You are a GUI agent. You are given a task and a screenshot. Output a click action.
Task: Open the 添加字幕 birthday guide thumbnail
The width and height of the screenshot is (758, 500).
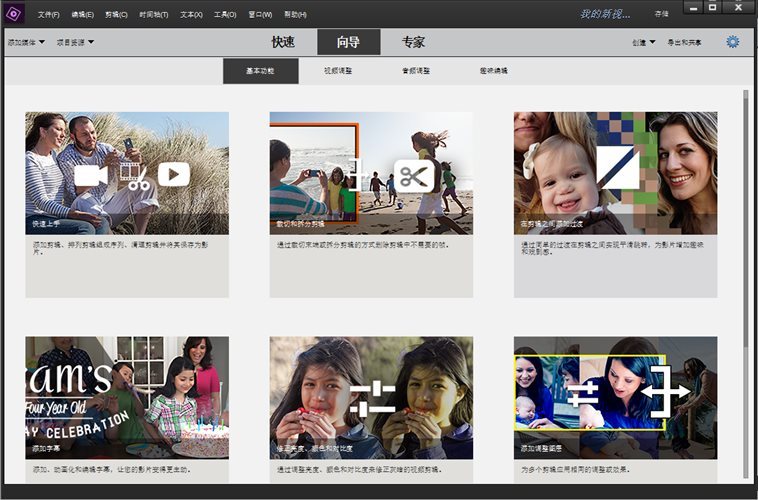[127, 397]
